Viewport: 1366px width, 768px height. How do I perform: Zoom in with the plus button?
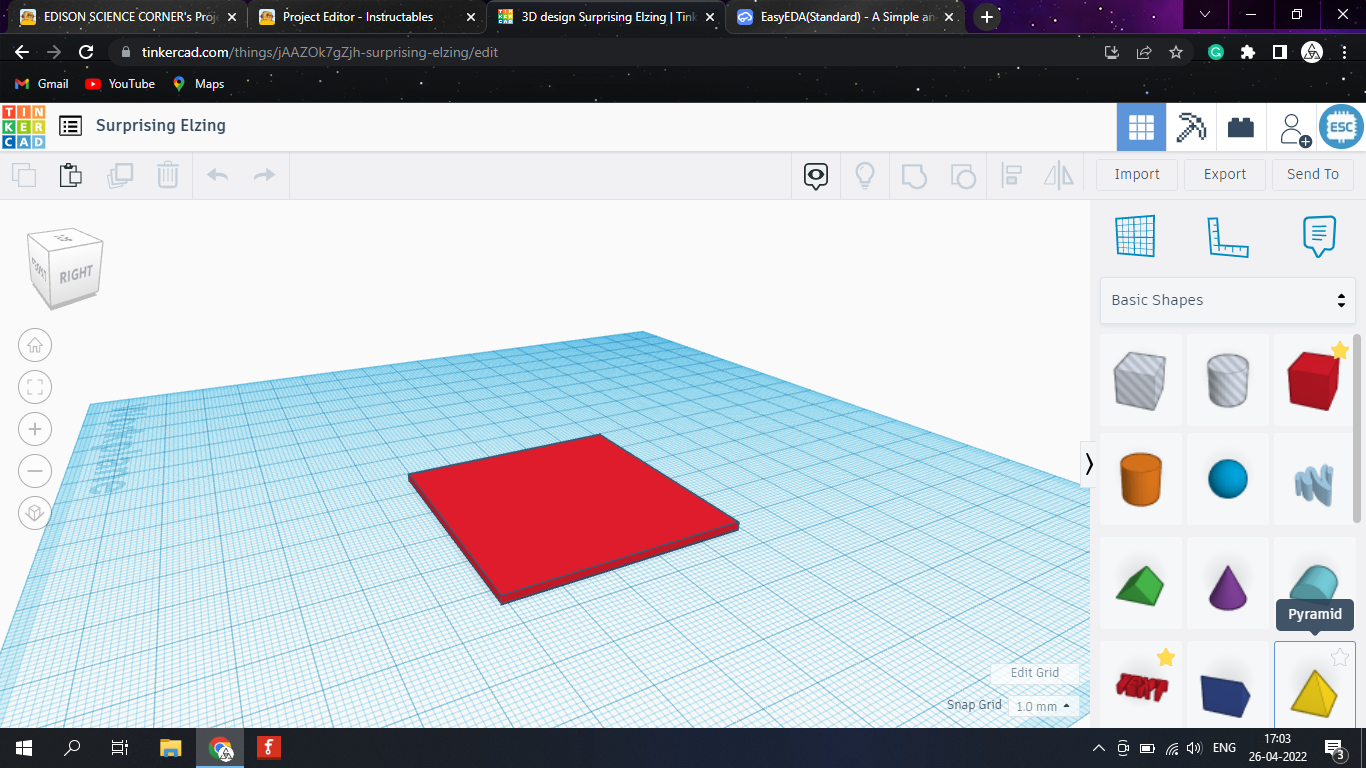[35, 430]
